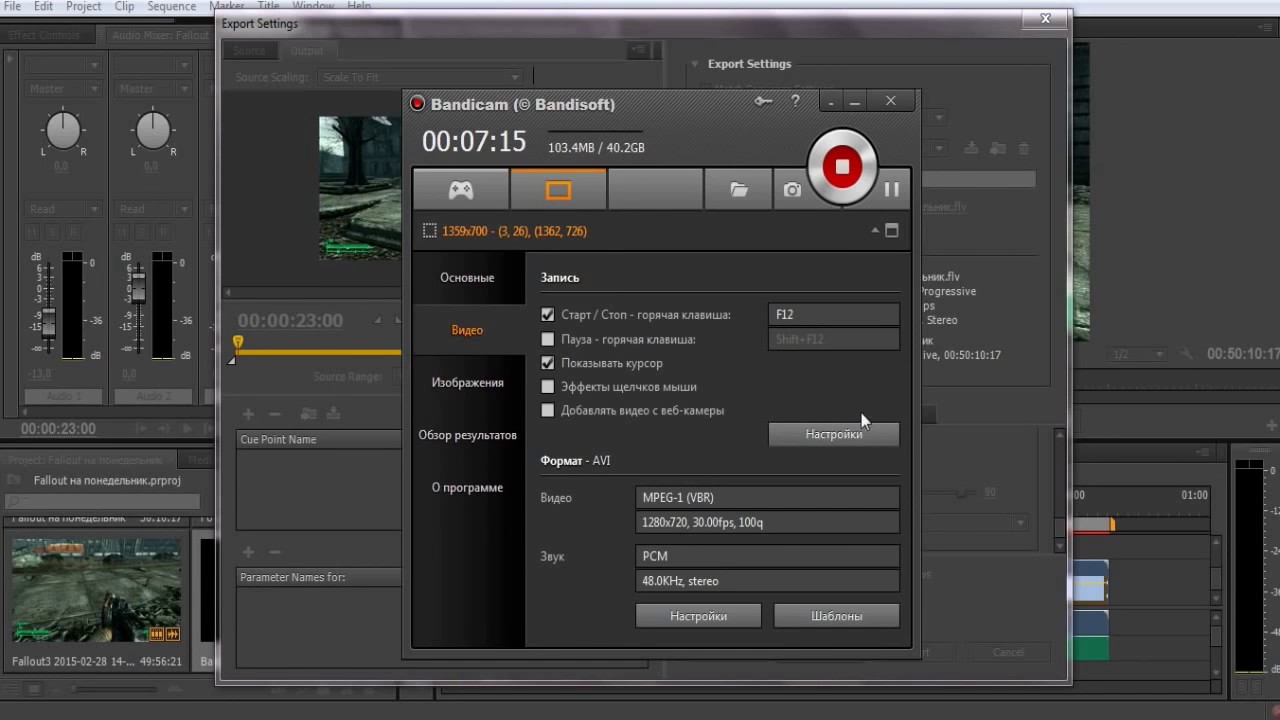
Task: Click the PCM audio codec field
Action: (x=767, y=556)
